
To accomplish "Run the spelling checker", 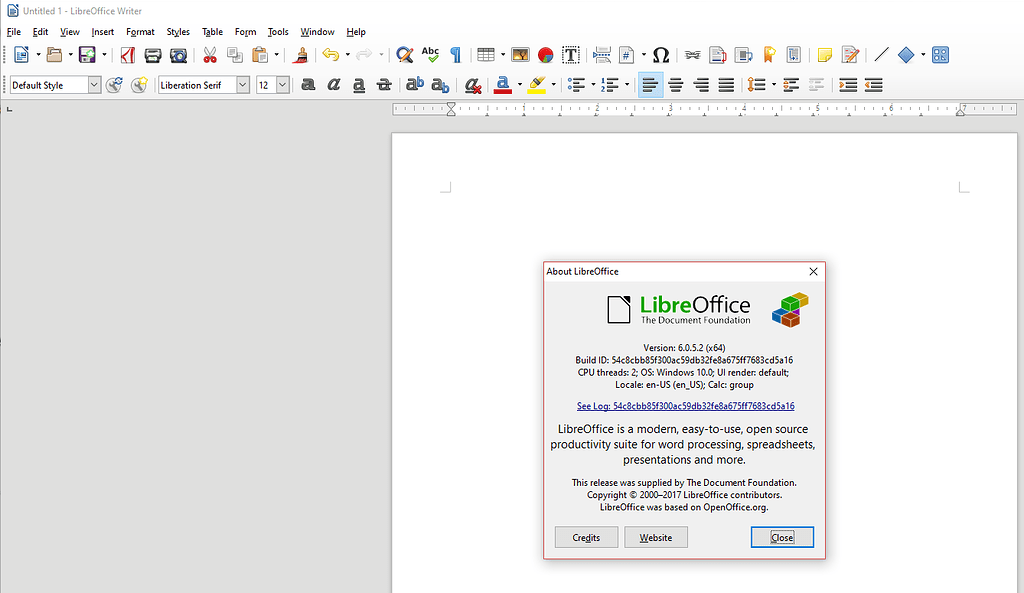I will click(430, 55).
